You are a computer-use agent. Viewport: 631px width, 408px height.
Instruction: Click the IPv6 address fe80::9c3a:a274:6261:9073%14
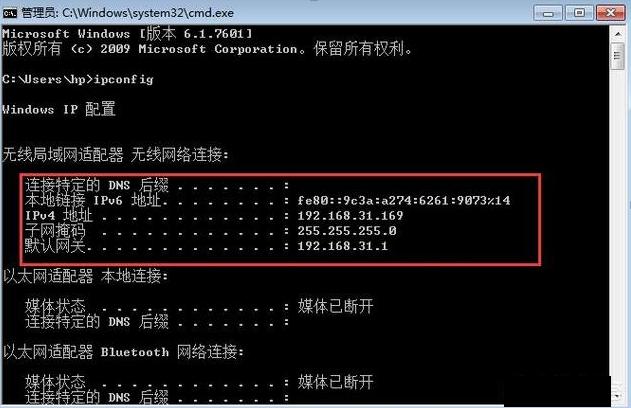404,200
